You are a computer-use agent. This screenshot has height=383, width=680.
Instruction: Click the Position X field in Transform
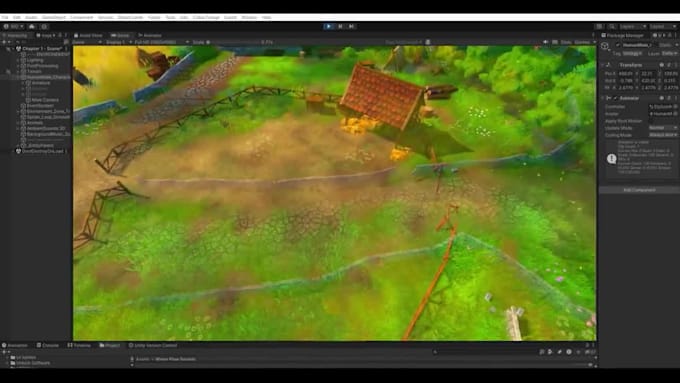pos(627,74)
